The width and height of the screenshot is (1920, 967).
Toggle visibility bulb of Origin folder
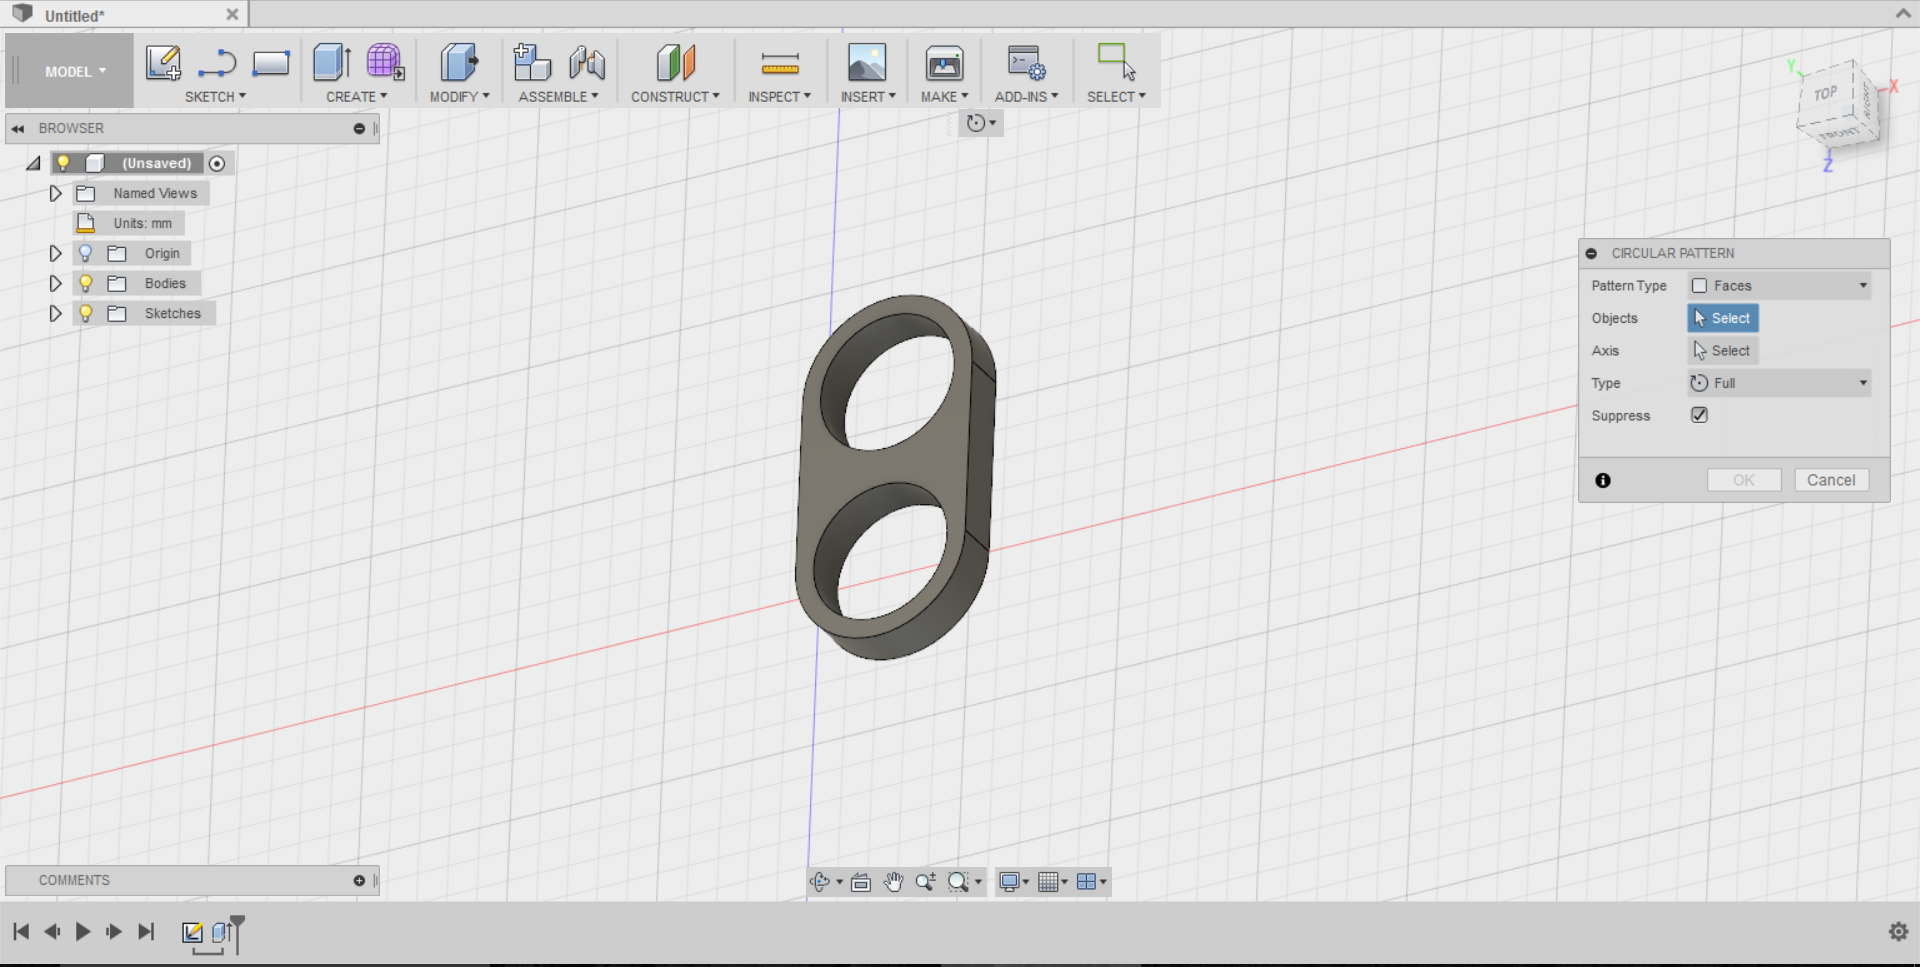[x=86, y=253]
